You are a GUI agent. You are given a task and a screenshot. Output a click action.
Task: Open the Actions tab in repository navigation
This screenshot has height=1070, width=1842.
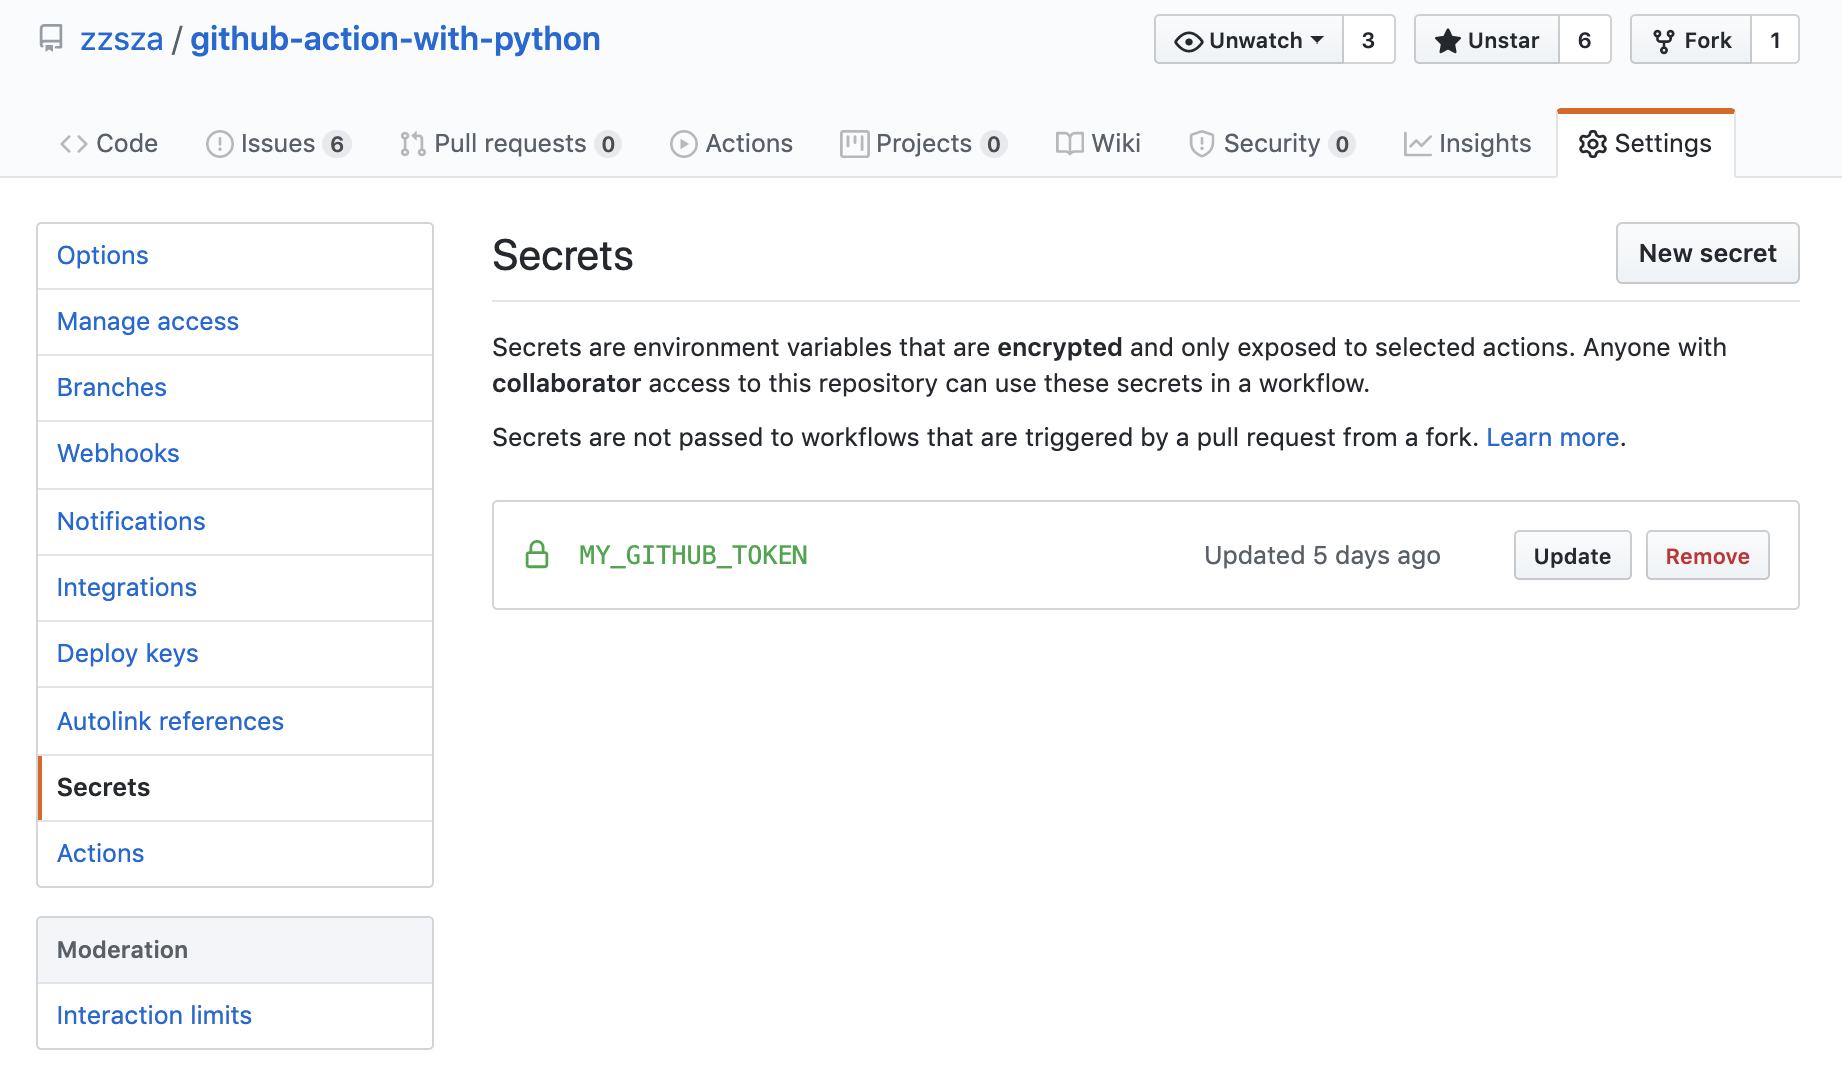[731, 144]
